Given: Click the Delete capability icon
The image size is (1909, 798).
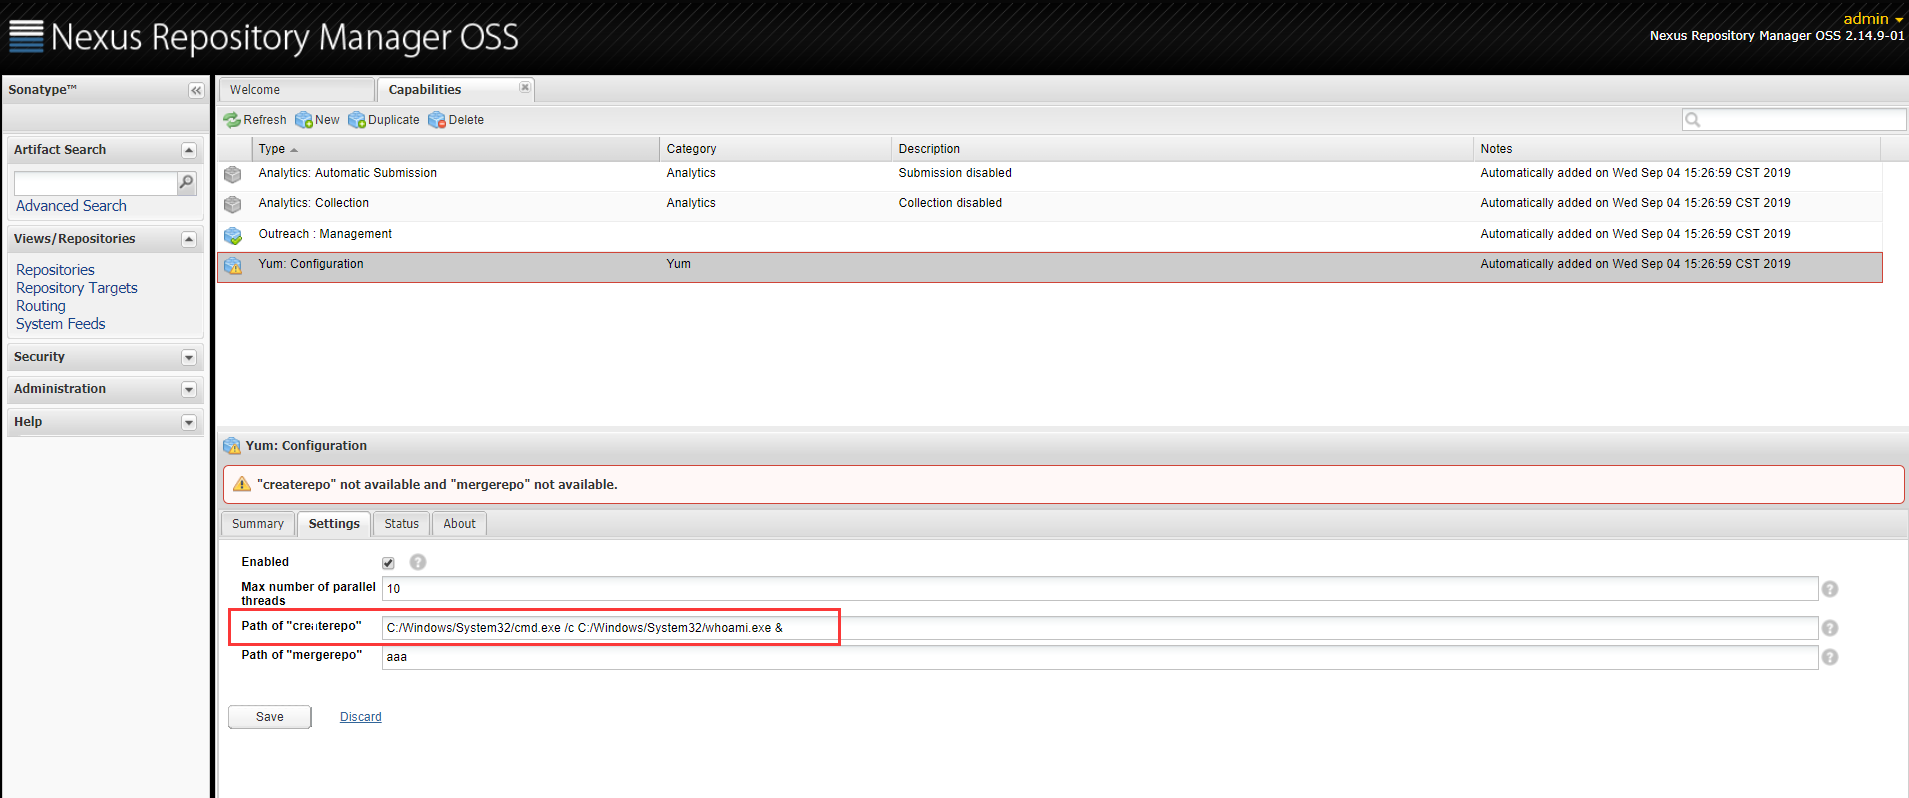Looking at the screenshot, I should click(437, 120).
